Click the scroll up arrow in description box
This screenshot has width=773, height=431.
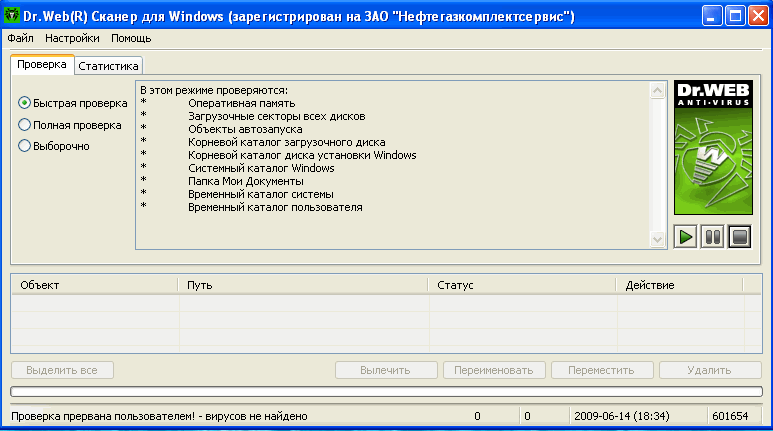[x=657, y=91]
